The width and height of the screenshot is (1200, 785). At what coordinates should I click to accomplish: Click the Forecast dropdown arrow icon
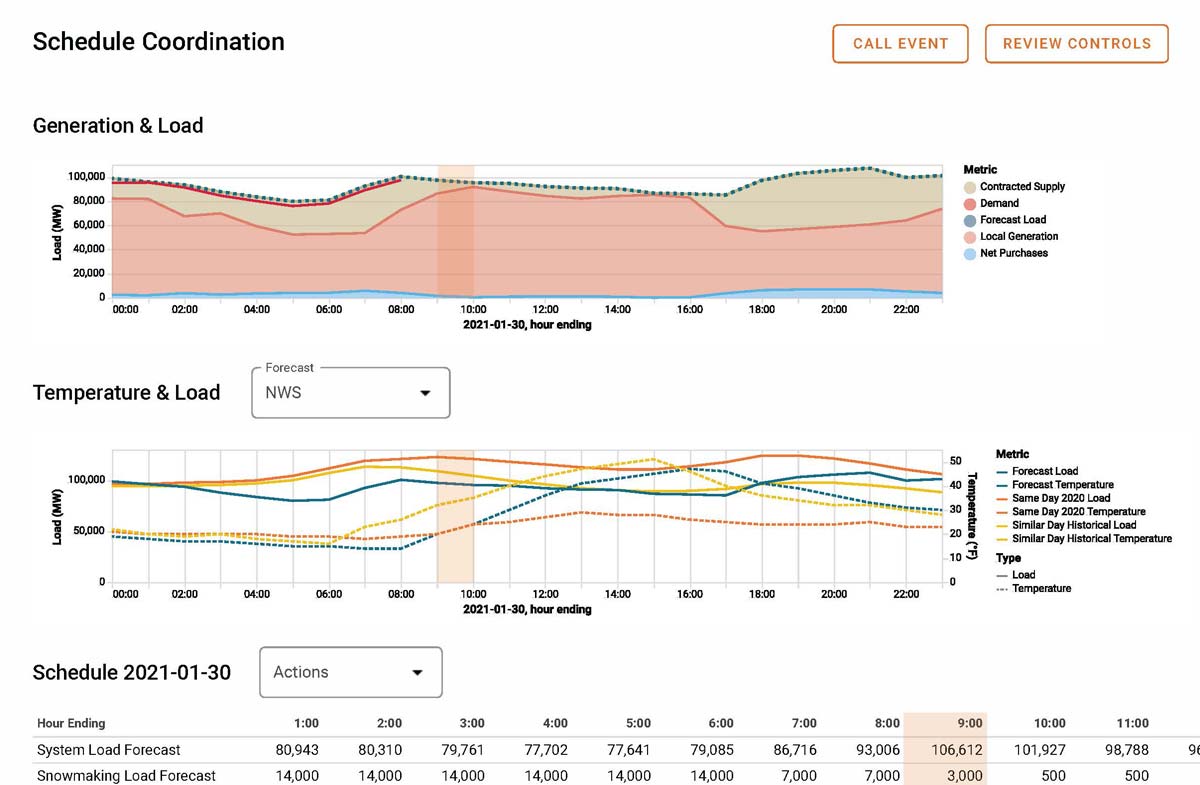pos(425,393)
